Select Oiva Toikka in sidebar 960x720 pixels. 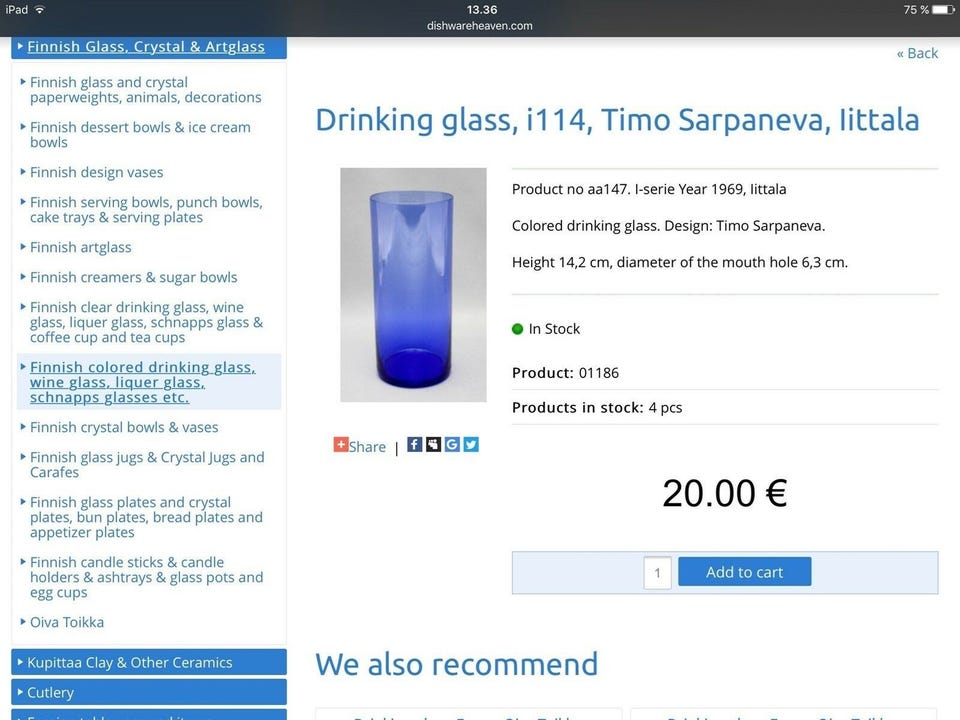[x=67, y=622]
